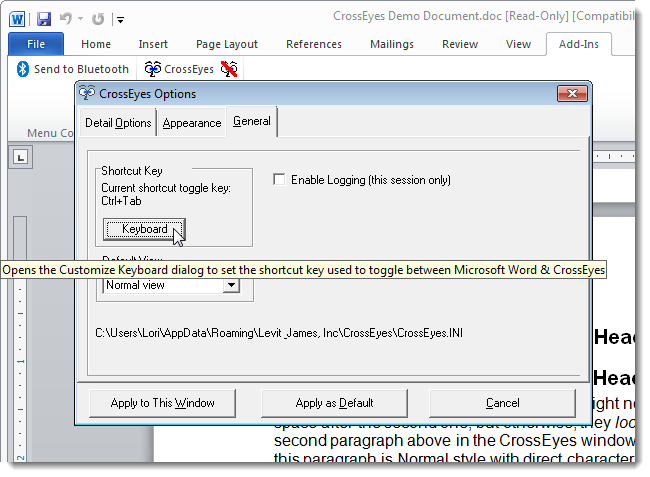Expand the Normal view dropdown arrow
The width and height of the screenshot is (650, 477).
[x=231, y=285]
